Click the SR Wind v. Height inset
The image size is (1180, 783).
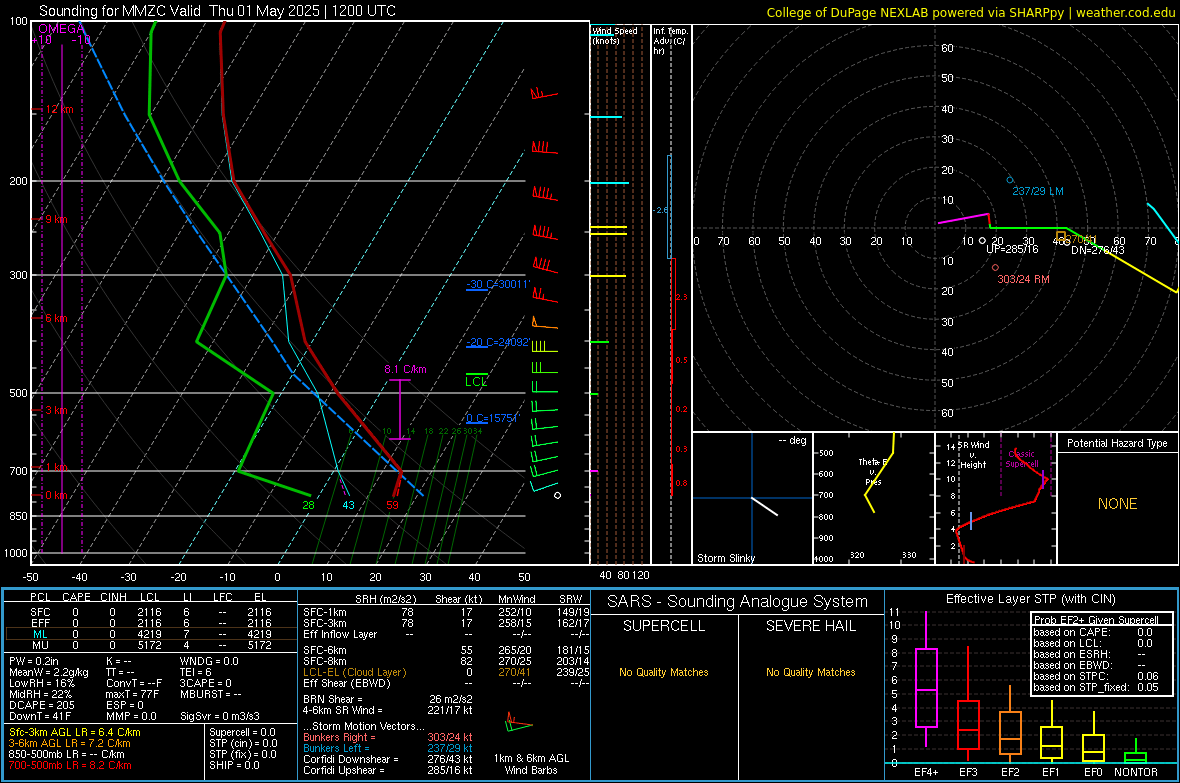[x=996, y=498]
